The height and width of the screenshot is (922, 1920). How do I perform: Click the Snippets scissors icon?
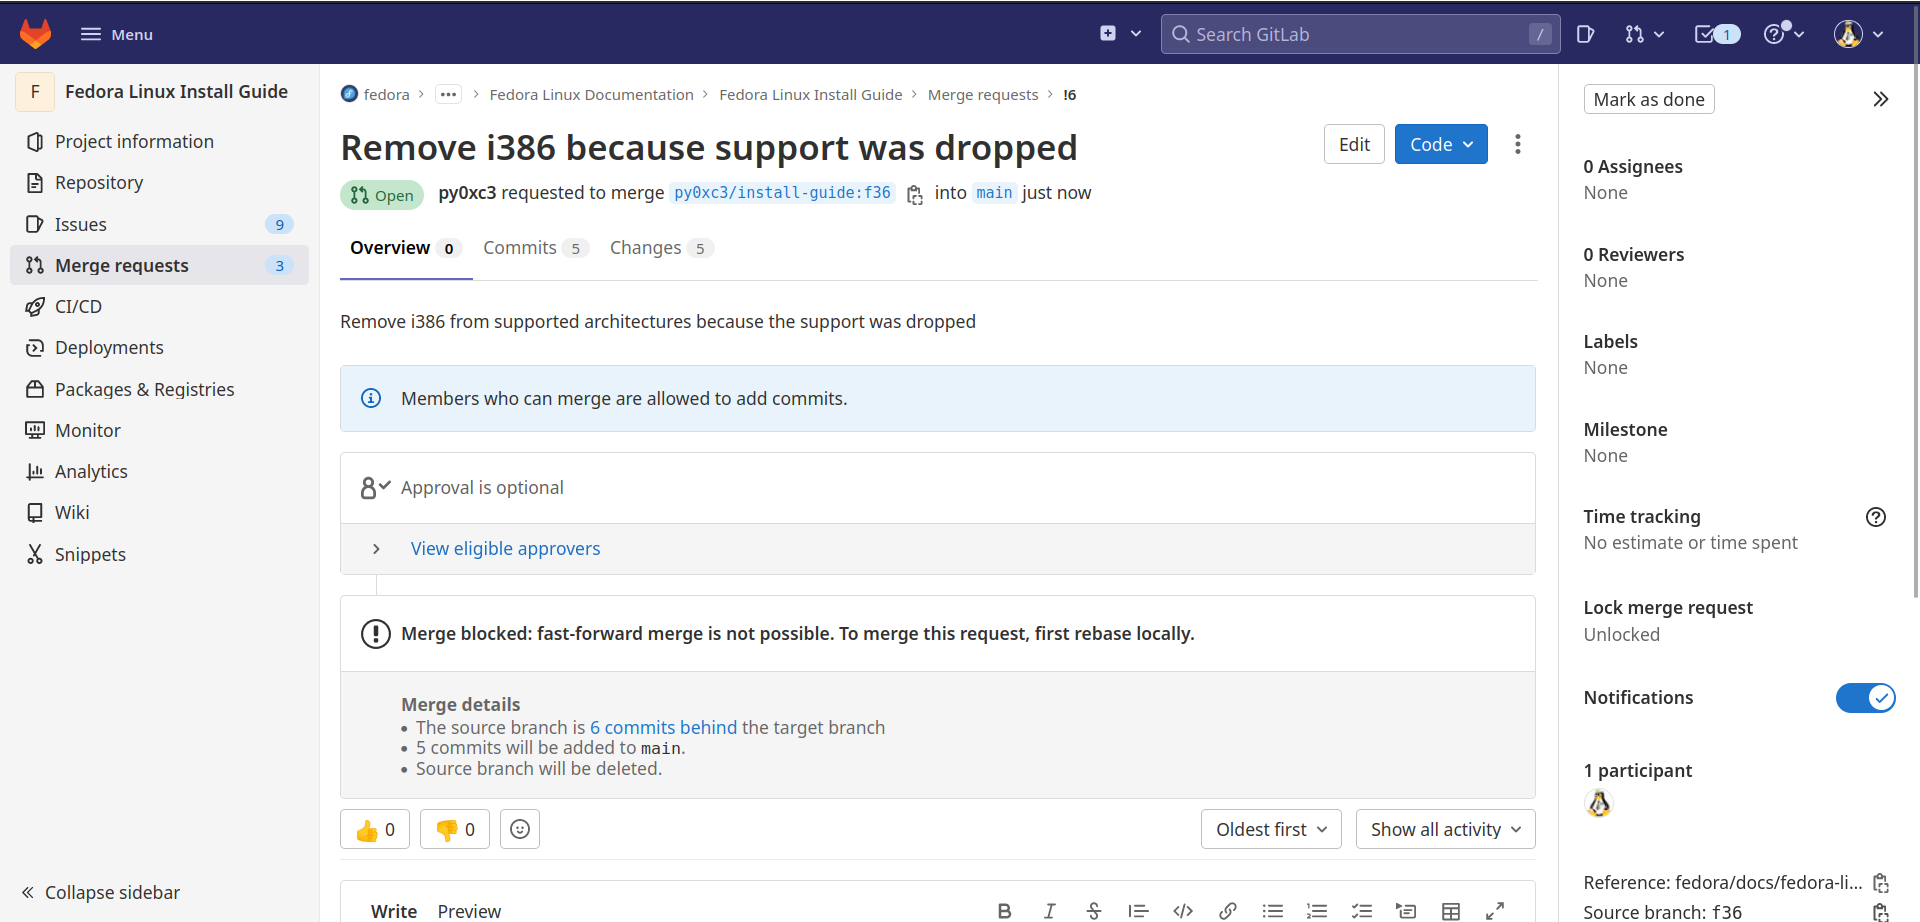click(x=35, y=555)
